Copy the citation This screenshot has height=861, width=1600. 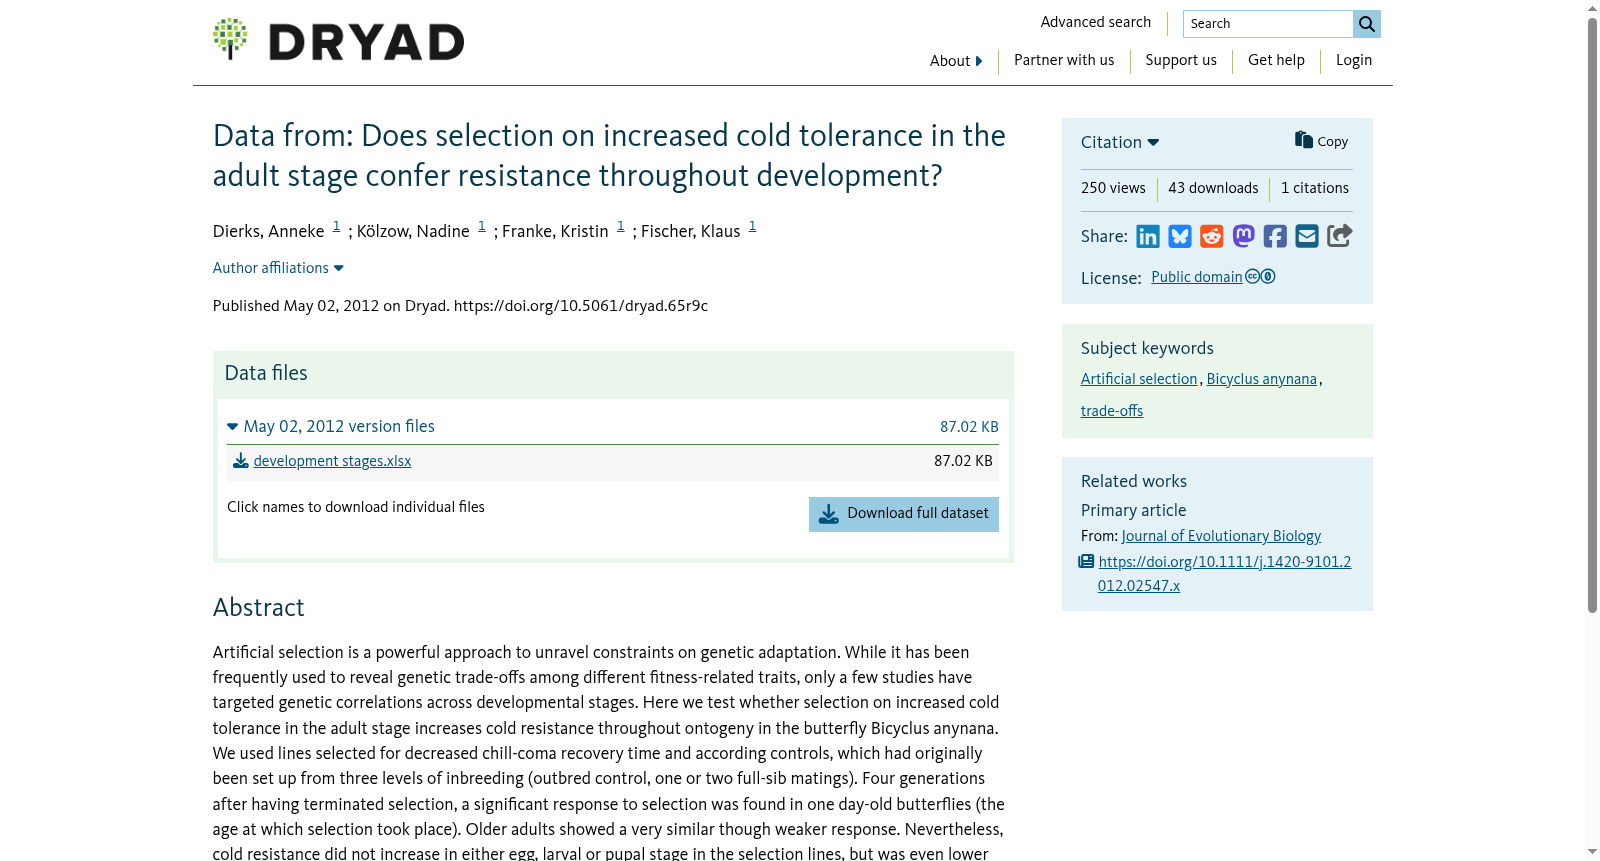pos(1322,141)
